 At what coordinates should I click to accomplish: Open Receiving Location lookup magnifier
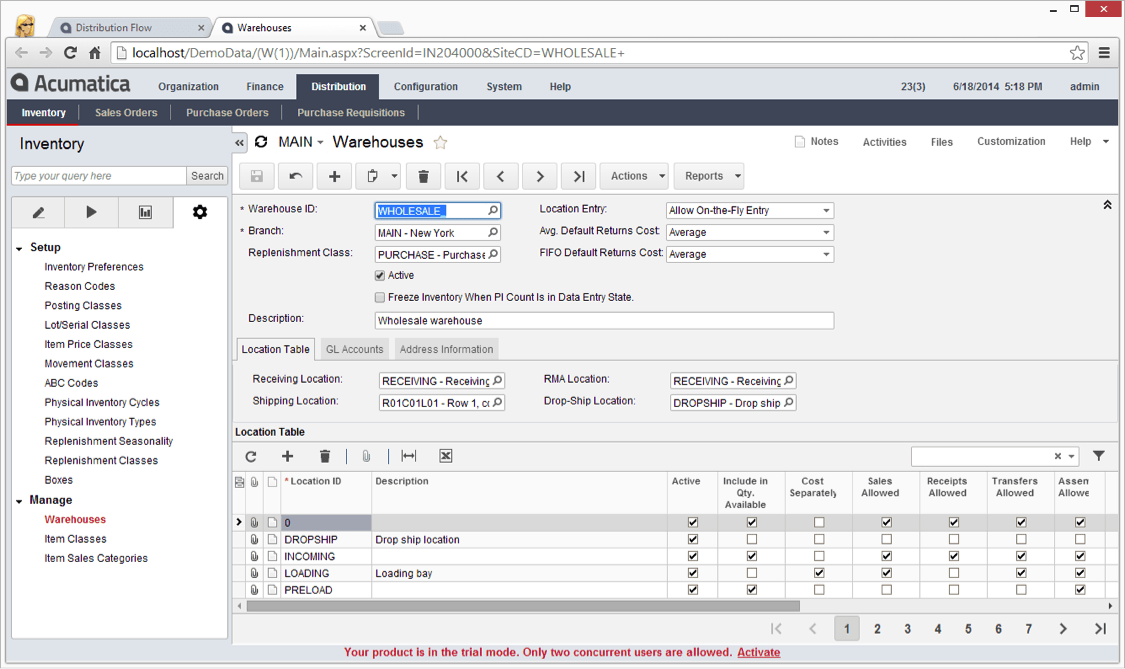point(497,380)
